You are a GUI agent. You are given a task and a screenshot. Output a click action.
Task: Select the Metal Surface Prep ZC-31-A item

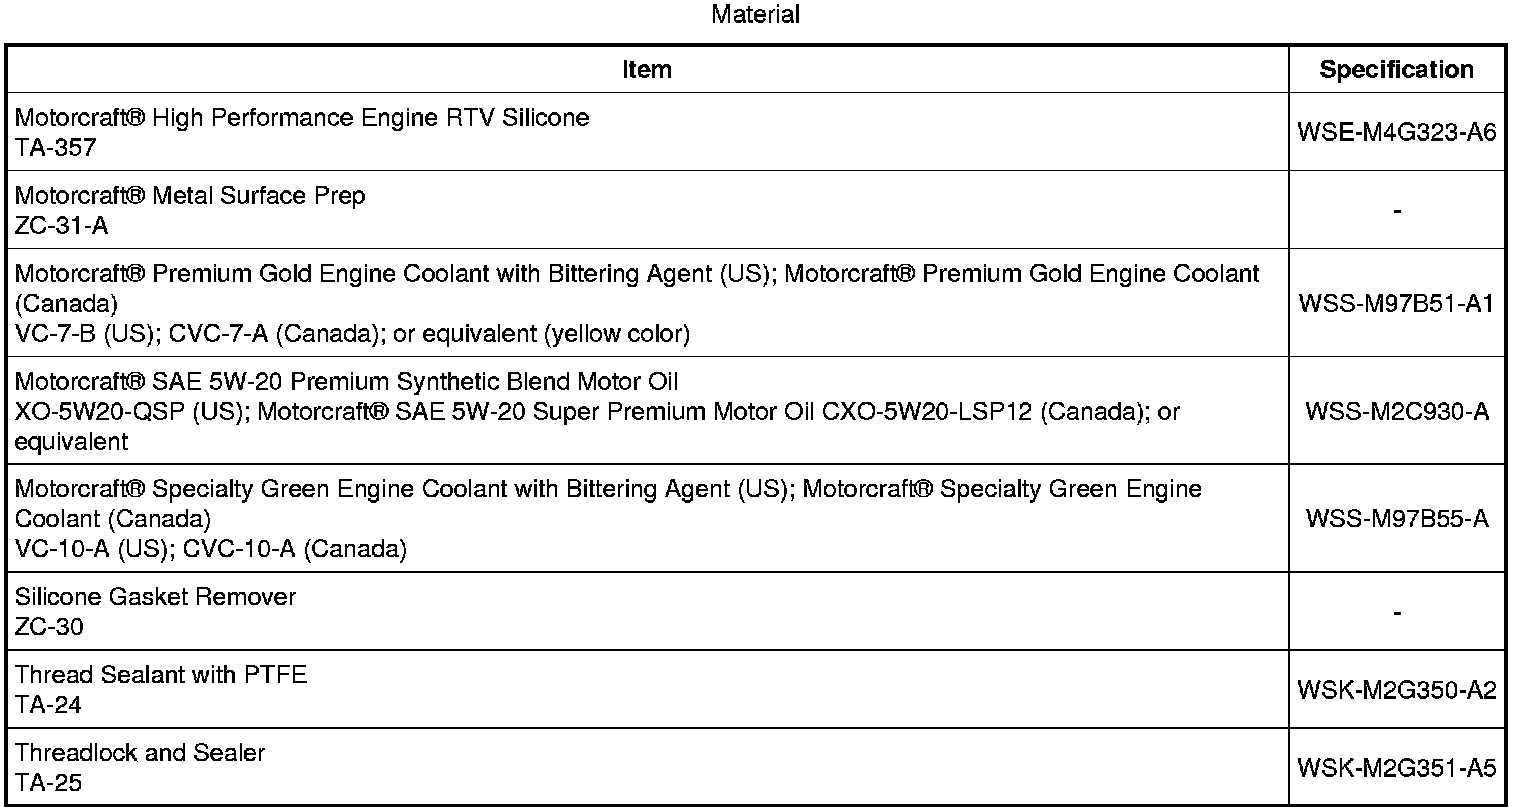[x=190, y=196]
